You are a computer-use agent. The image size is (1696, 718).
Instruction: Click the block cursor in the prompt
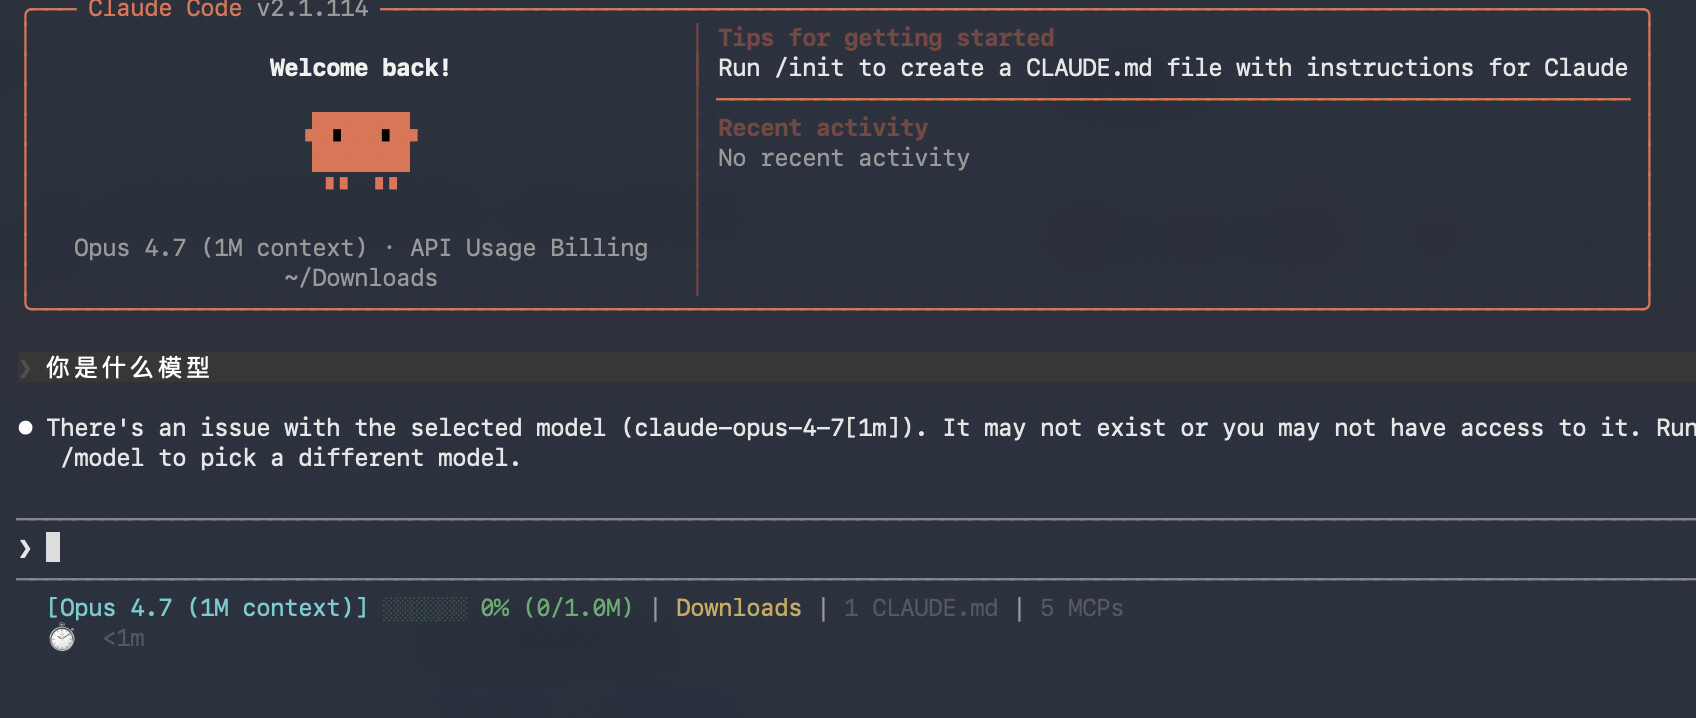pos(53,547)
